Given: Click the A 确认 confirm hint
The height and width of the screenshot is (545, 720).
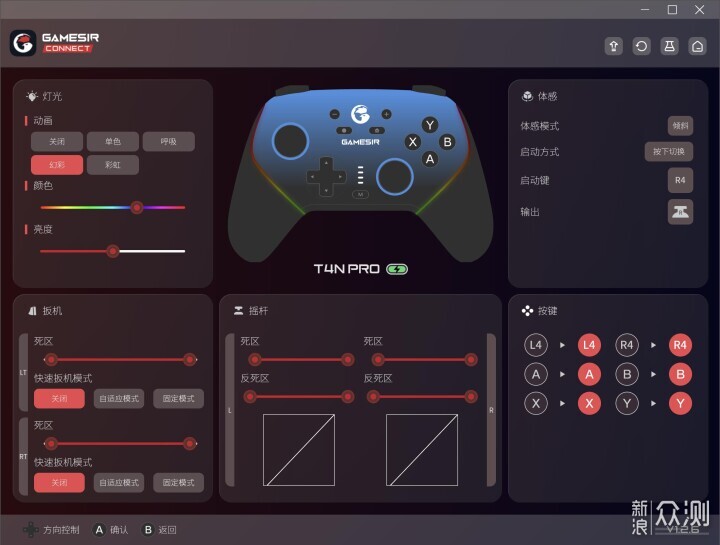Looking at the screenshot, I should (x=111, y=530).
